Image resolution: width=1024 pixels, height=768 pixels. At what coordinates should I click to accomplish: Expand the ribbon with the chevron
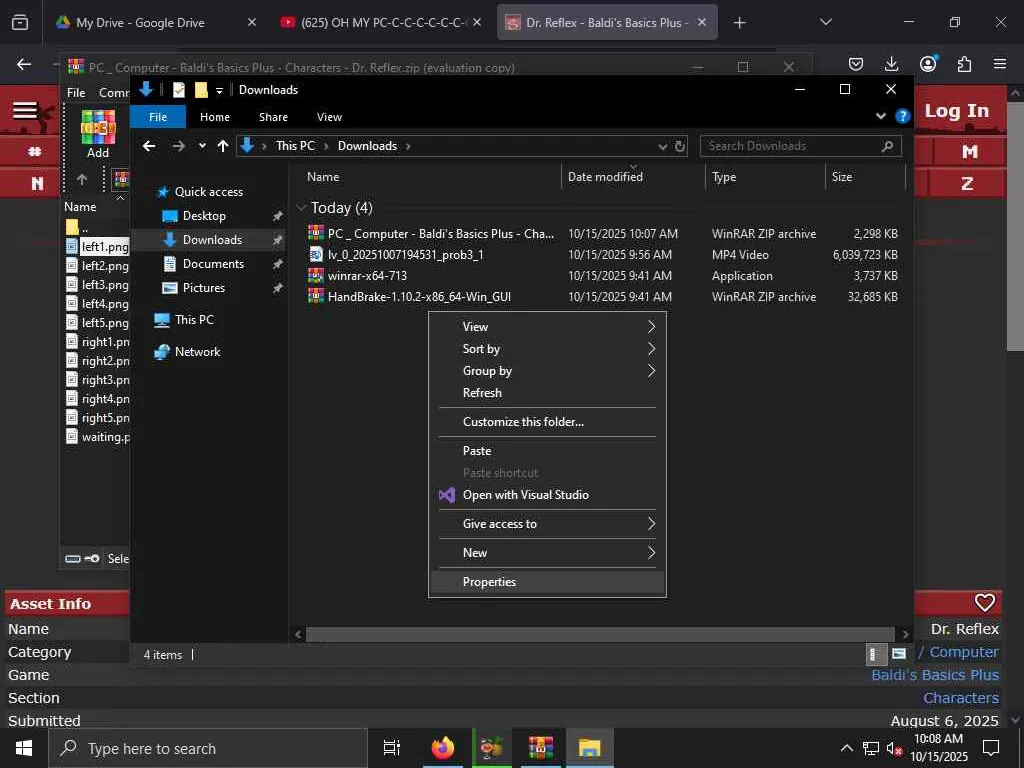point(880,116)
